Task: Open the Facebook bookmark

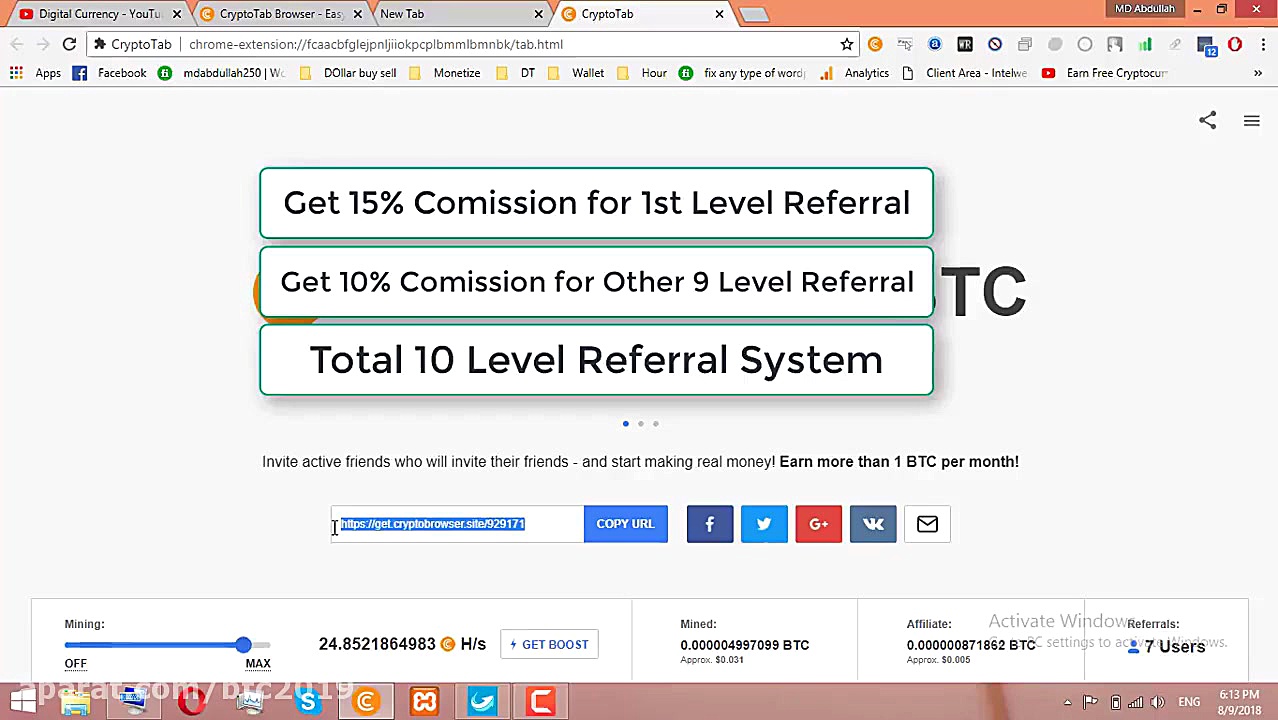Action: click(x=110, y=73)
